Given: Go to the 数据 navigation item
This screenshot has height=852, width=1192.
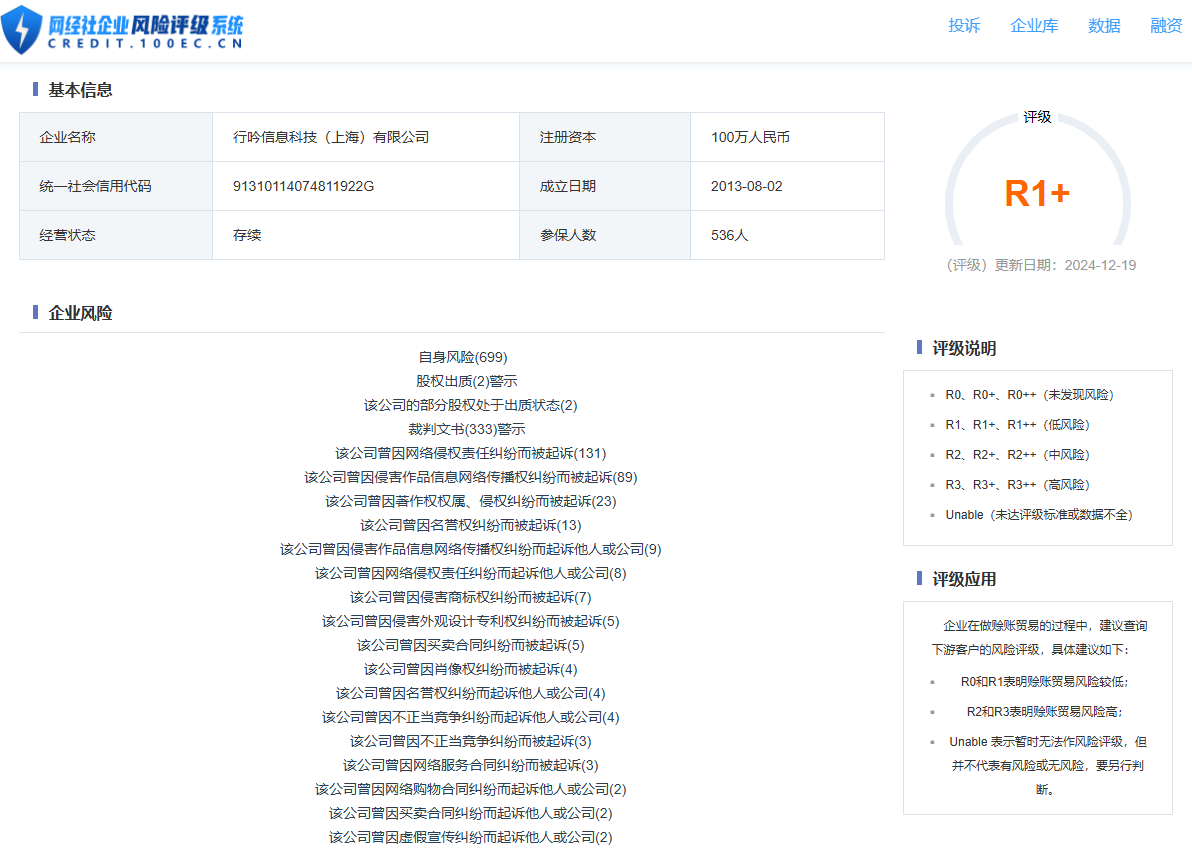Looking at the screenshot, I should (x=1104, y=26).
